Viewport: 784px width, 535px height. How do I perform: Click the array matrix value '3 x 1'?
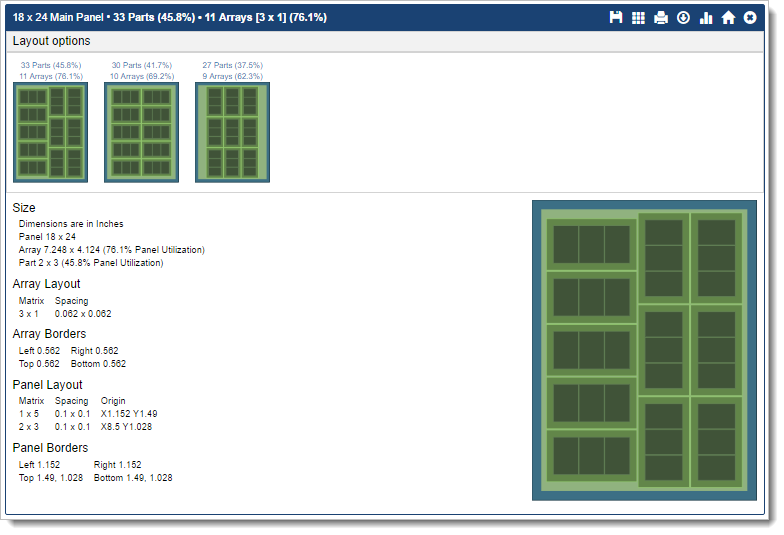tap(28, 314)
